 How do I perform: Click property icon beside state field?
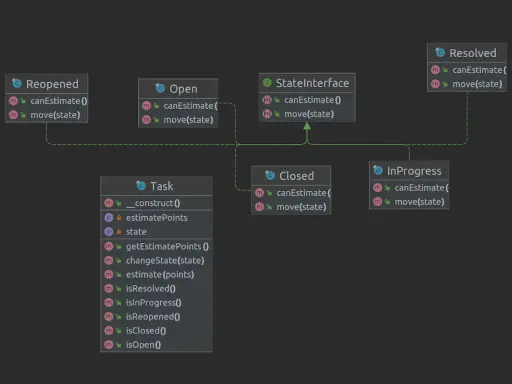(109, 232)
